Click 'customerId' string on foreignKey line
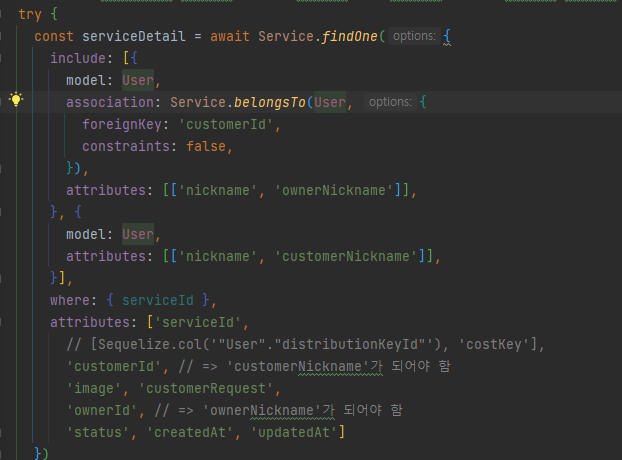Viewport: 622px width, 460px height. pyautogui.click(x=226, y=125)
